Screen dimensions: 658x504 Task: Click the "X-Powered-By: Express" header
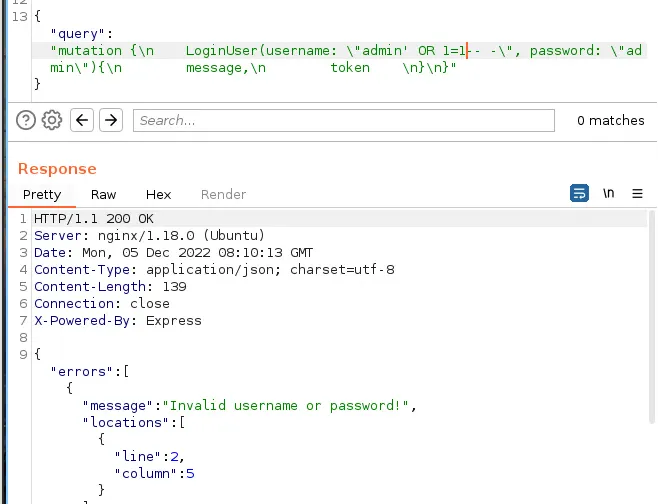(x=118, y=321)
